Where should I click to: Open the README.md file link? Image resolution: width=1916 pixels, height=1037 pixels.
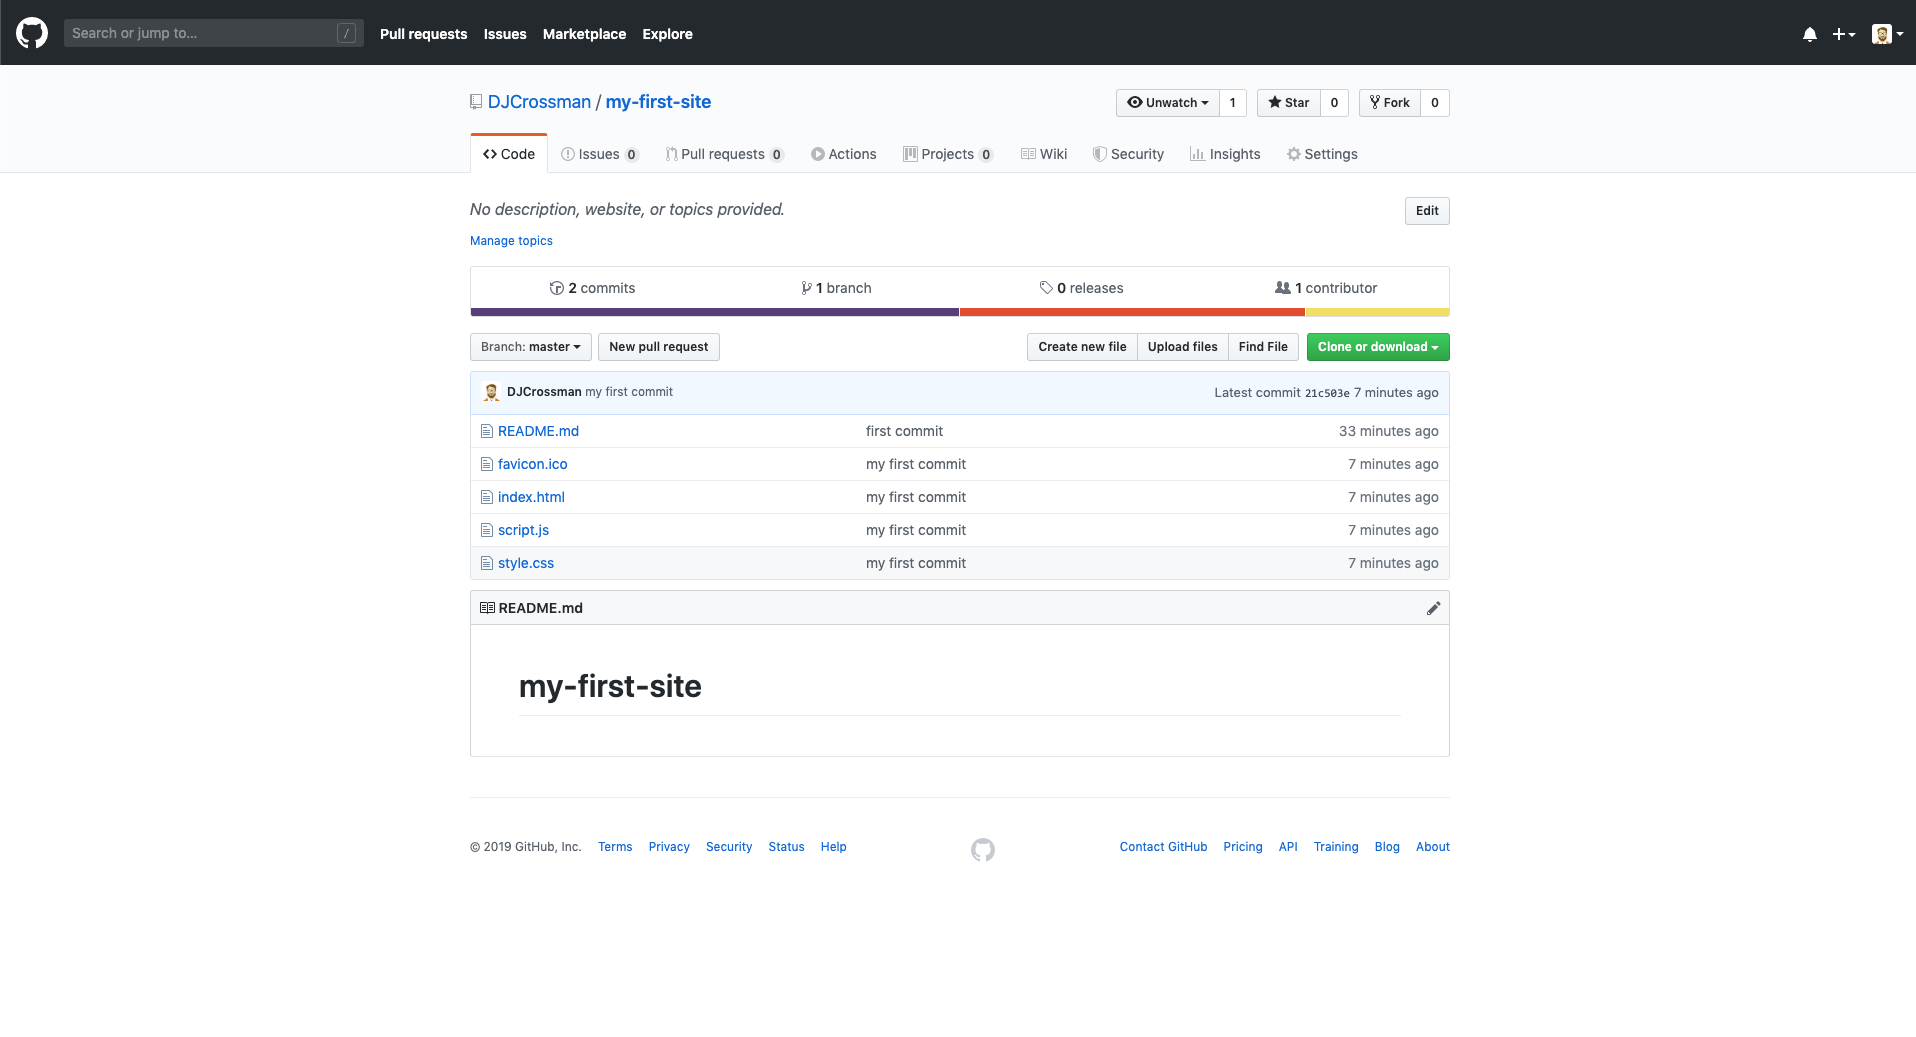click(x=538, y=431)
